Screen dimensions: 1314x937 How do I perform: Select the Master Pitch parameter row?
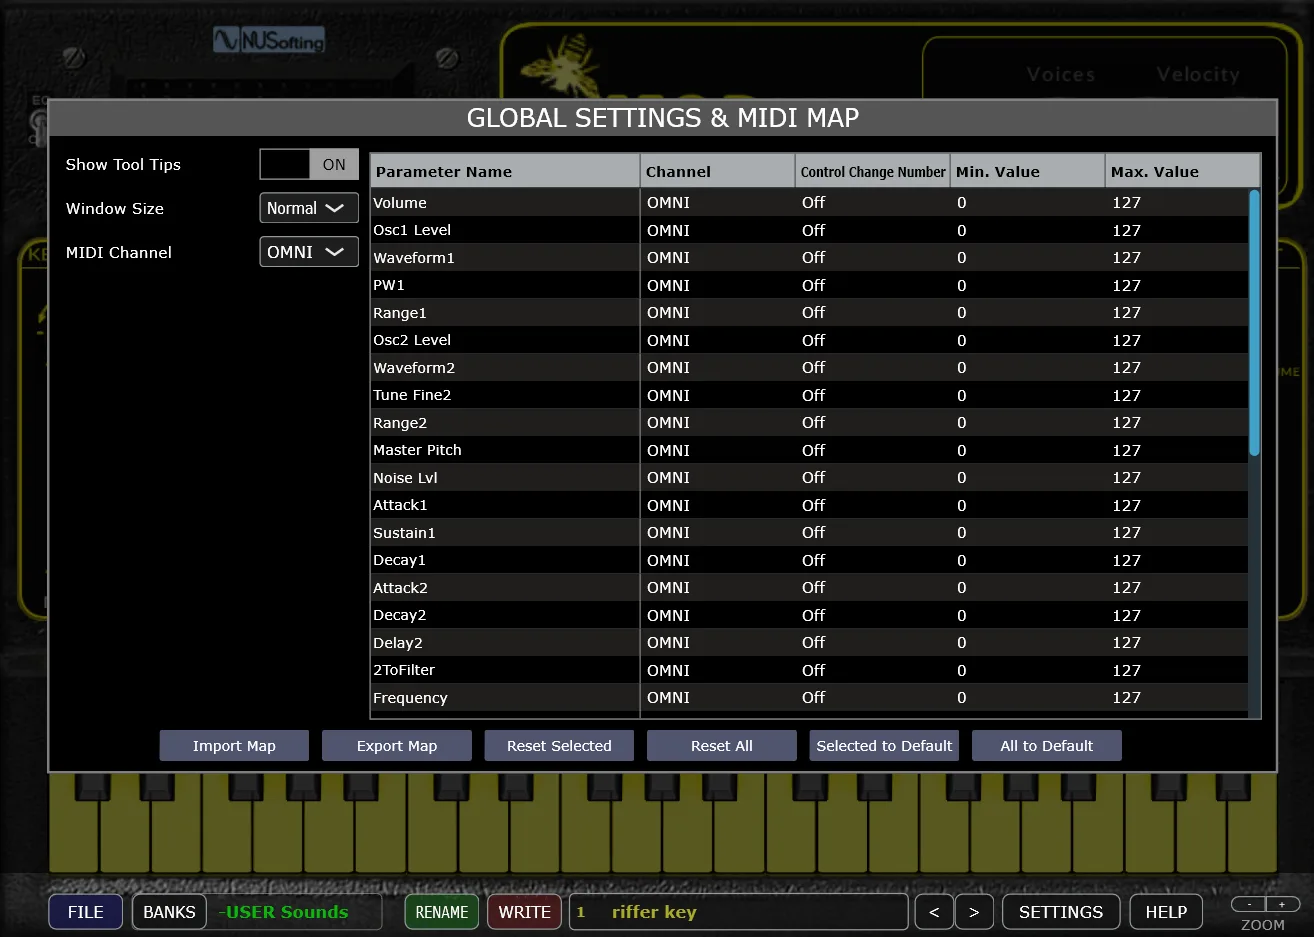pos(809,450)
